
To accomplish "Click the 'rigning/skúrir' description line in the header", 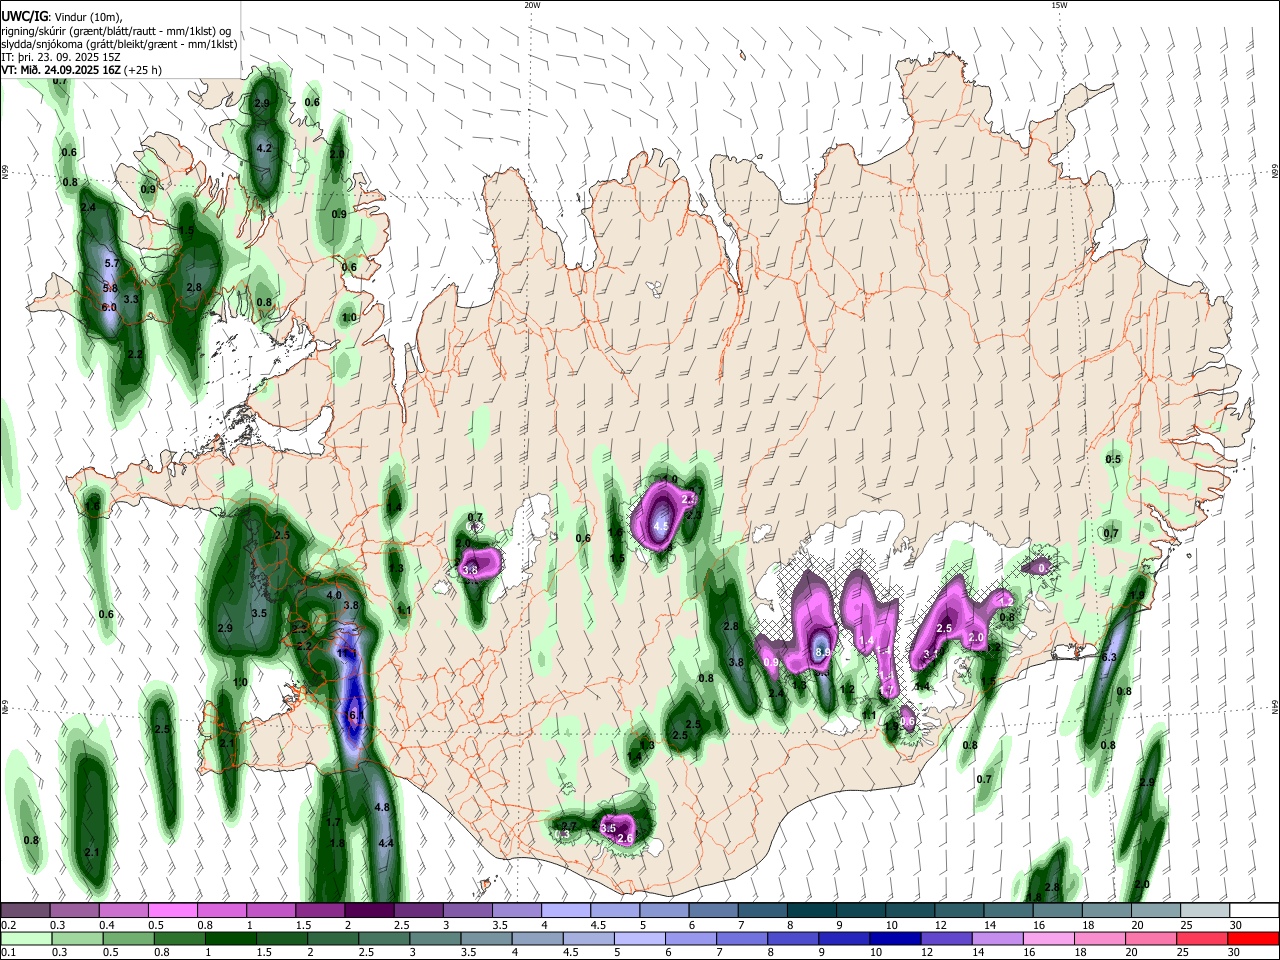I will point(115,30).
